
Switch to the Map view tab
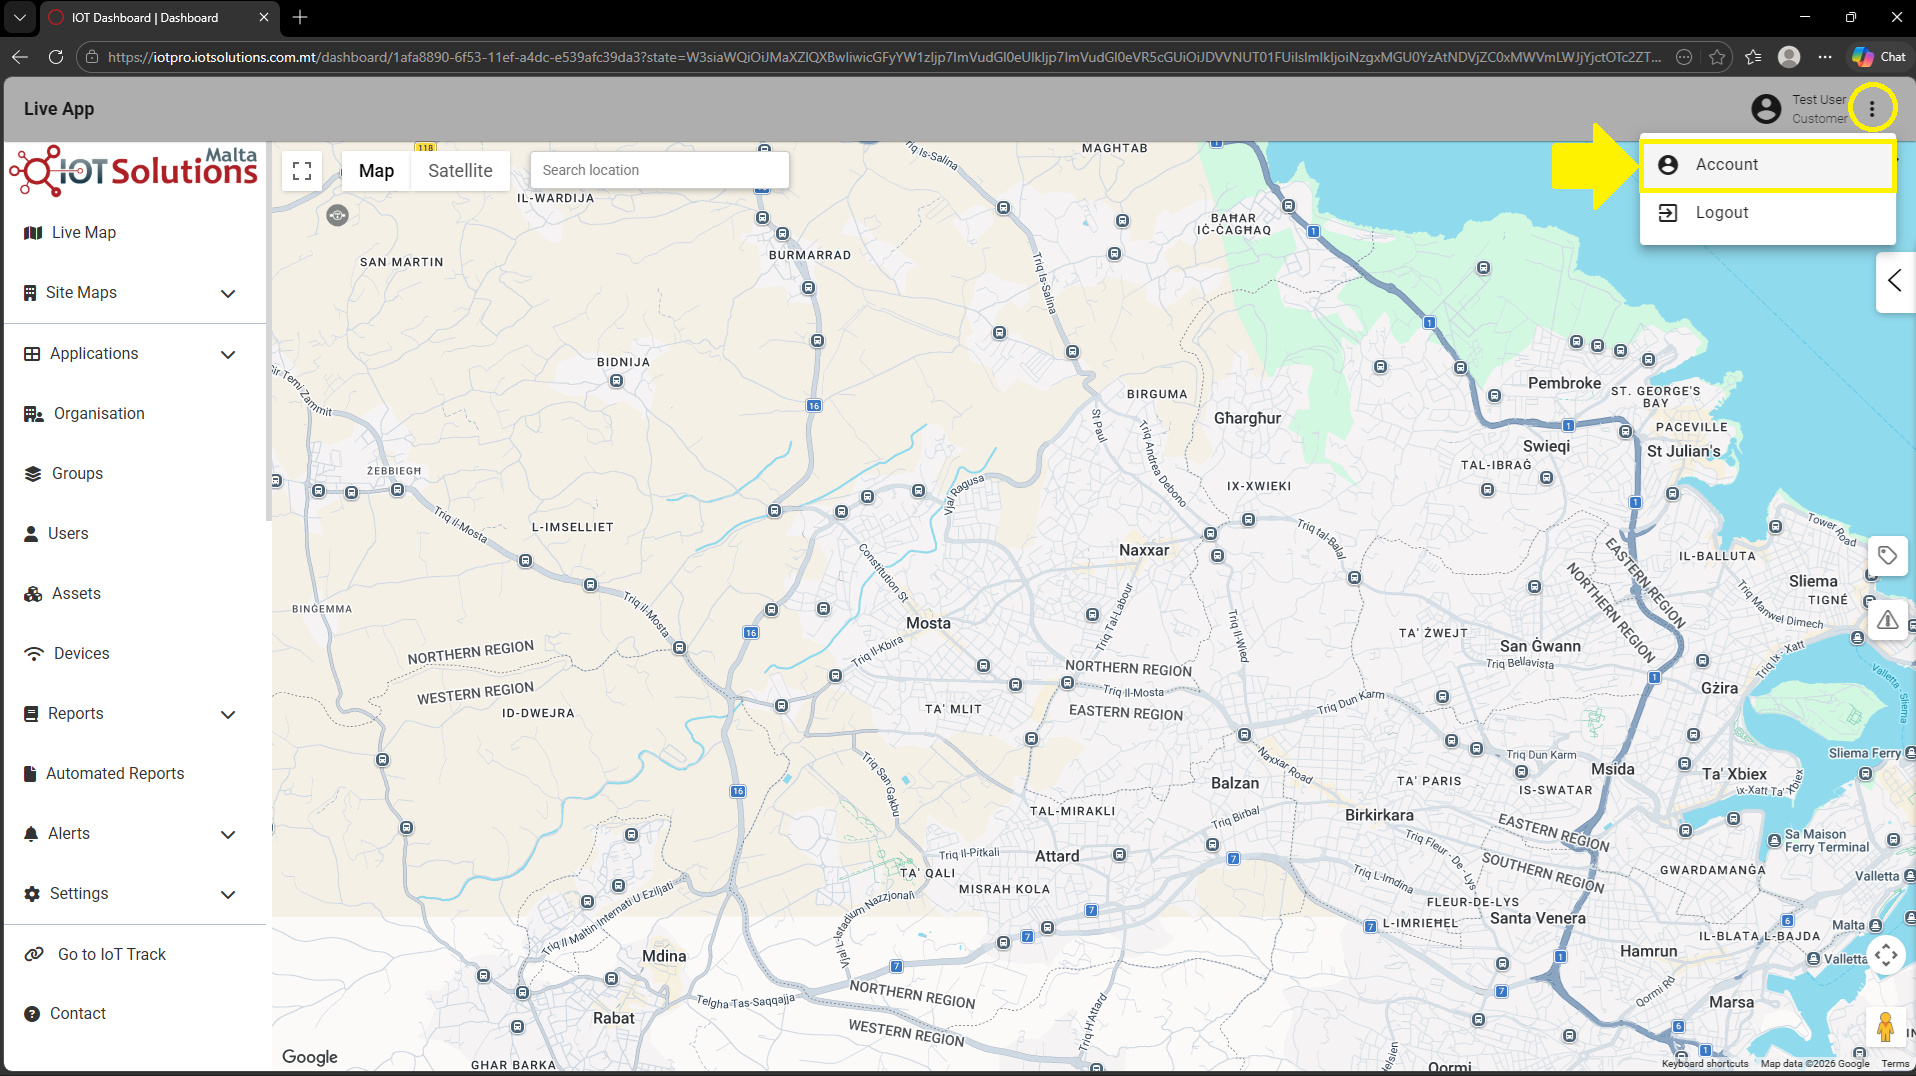tap(376, 171)
